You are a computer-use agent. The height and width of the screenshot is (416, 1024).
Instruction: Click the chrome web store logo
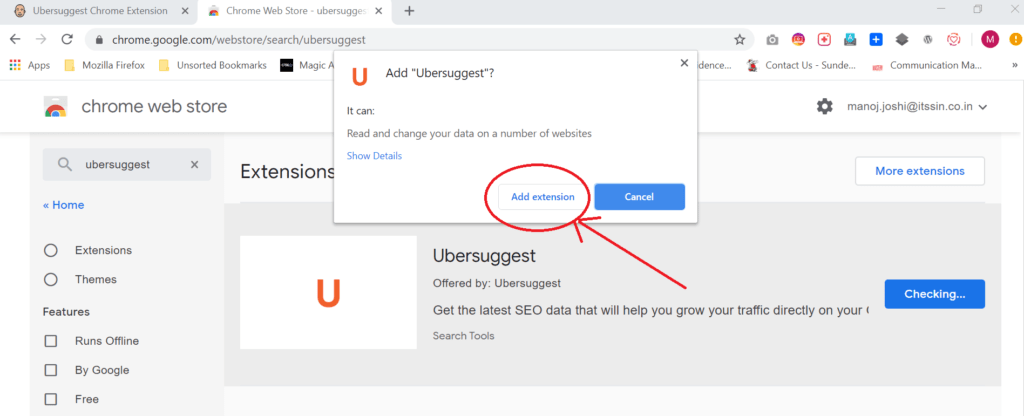56,106
